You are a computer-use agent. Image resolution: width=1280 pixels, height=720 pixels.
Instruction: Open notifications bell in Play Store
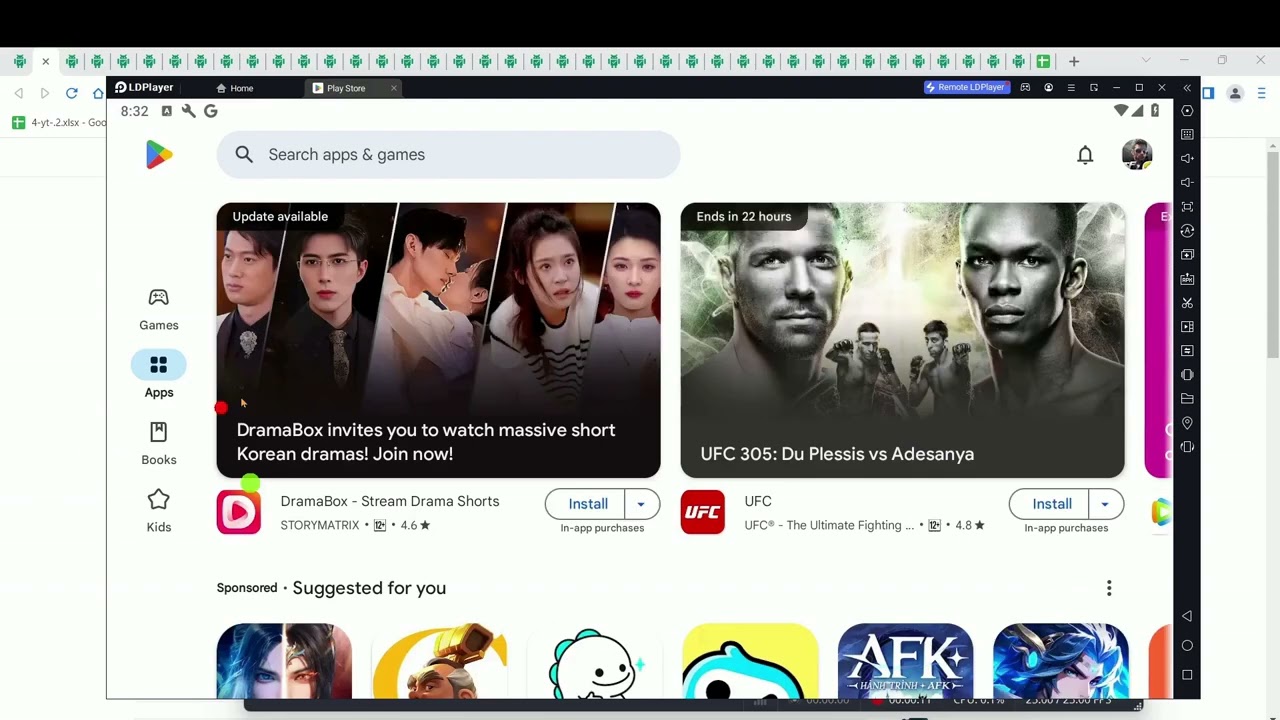(1085, 155)
